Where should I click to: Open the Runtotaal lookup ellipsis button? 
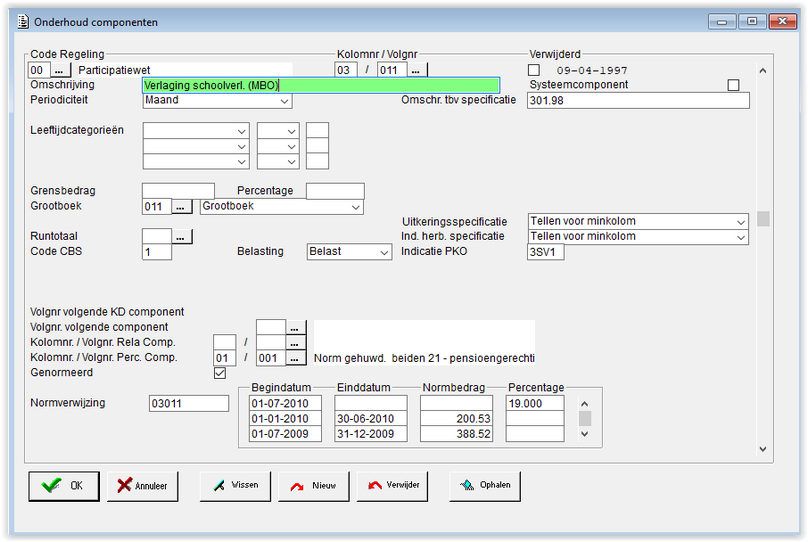[181, 237]
